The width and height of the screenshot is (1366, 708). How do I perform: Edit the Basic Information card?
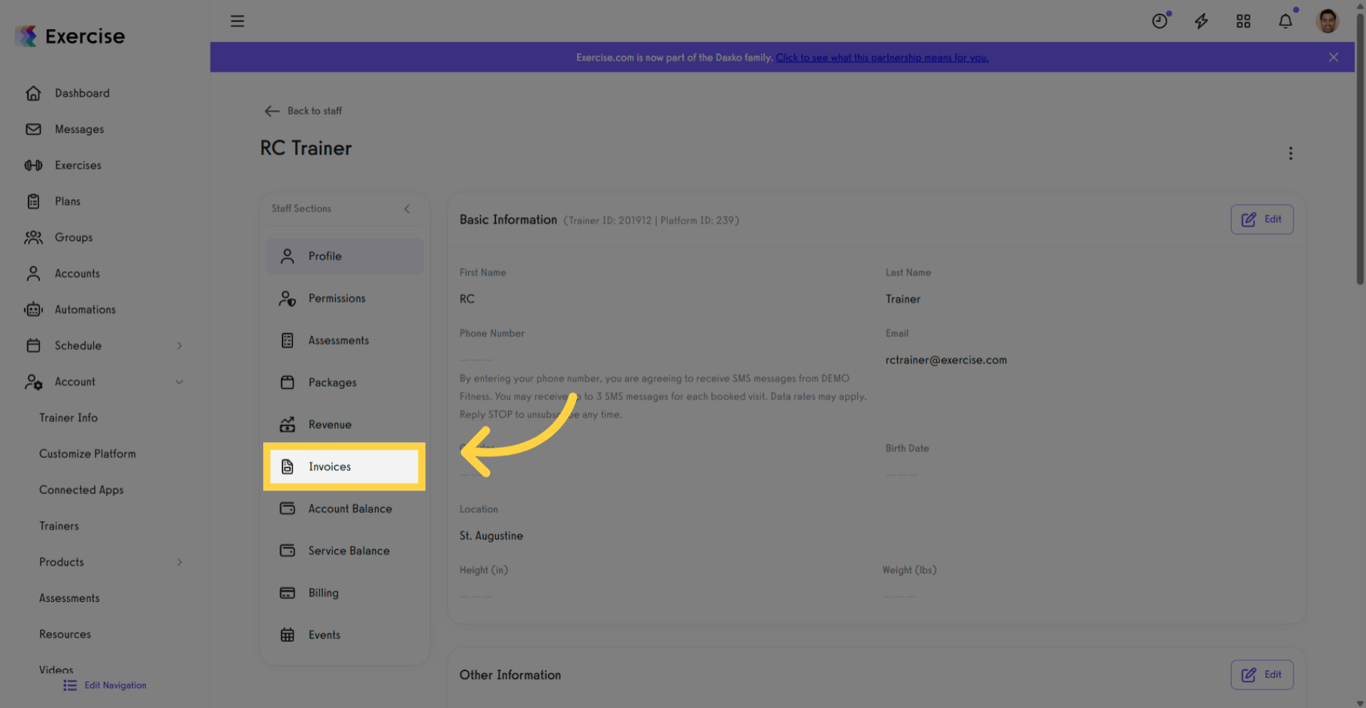[x=1261, y=219]
